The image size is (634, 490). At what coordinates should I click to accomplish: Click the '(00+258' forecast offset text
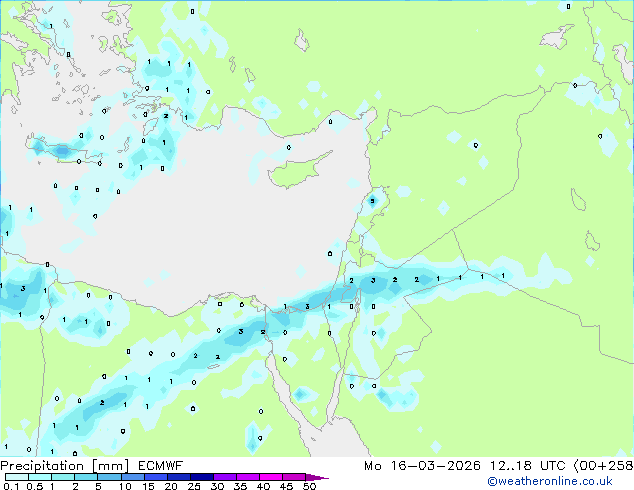coord(603,466)
